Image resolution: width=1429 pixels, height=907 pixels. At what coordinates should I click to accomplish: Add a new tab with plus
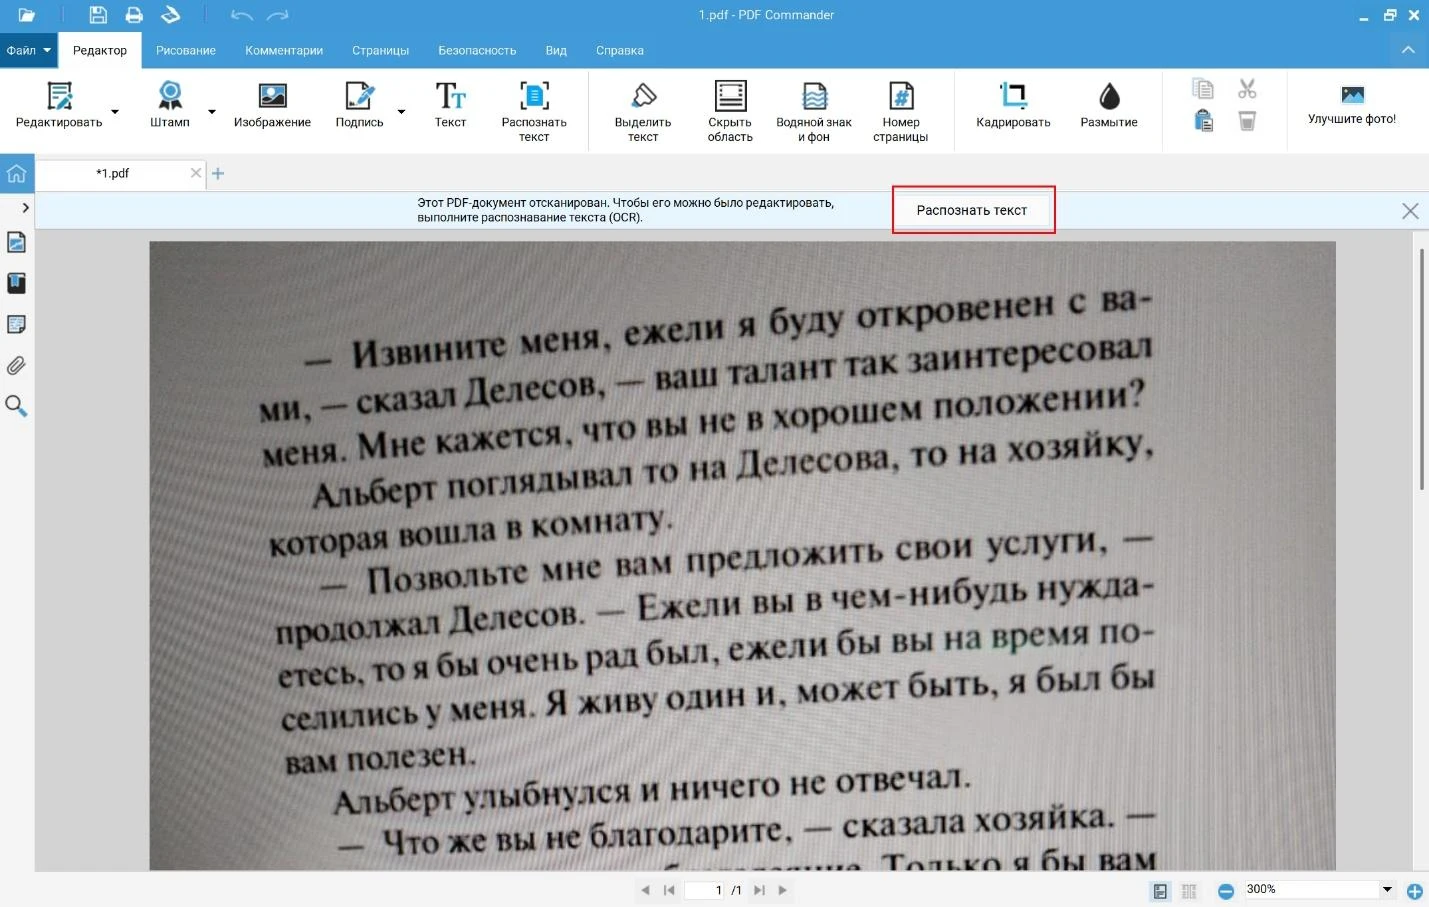pos(218,173)
